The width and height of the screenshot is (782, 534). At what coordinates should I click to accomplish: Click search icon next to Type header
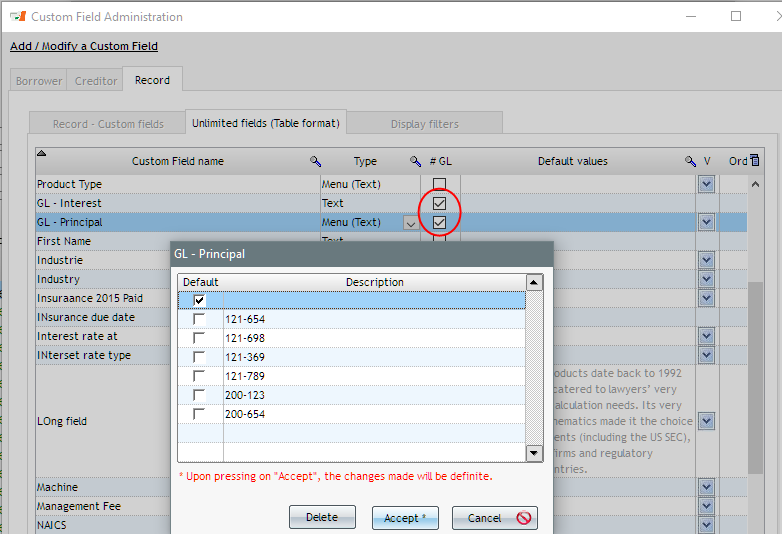click(x=416, y=161)
